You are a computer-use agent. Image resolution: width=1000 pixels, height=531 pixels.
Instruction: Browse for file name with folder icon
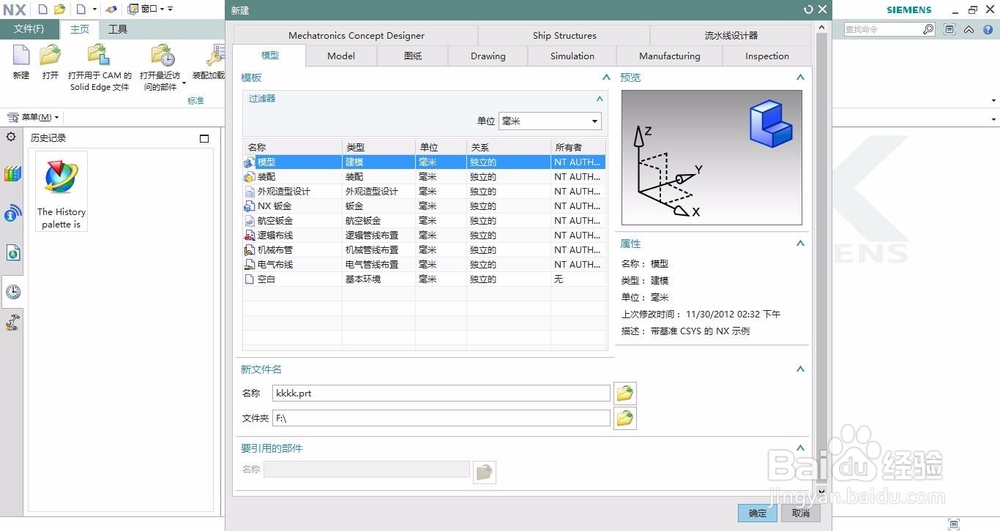coord(625,393)
